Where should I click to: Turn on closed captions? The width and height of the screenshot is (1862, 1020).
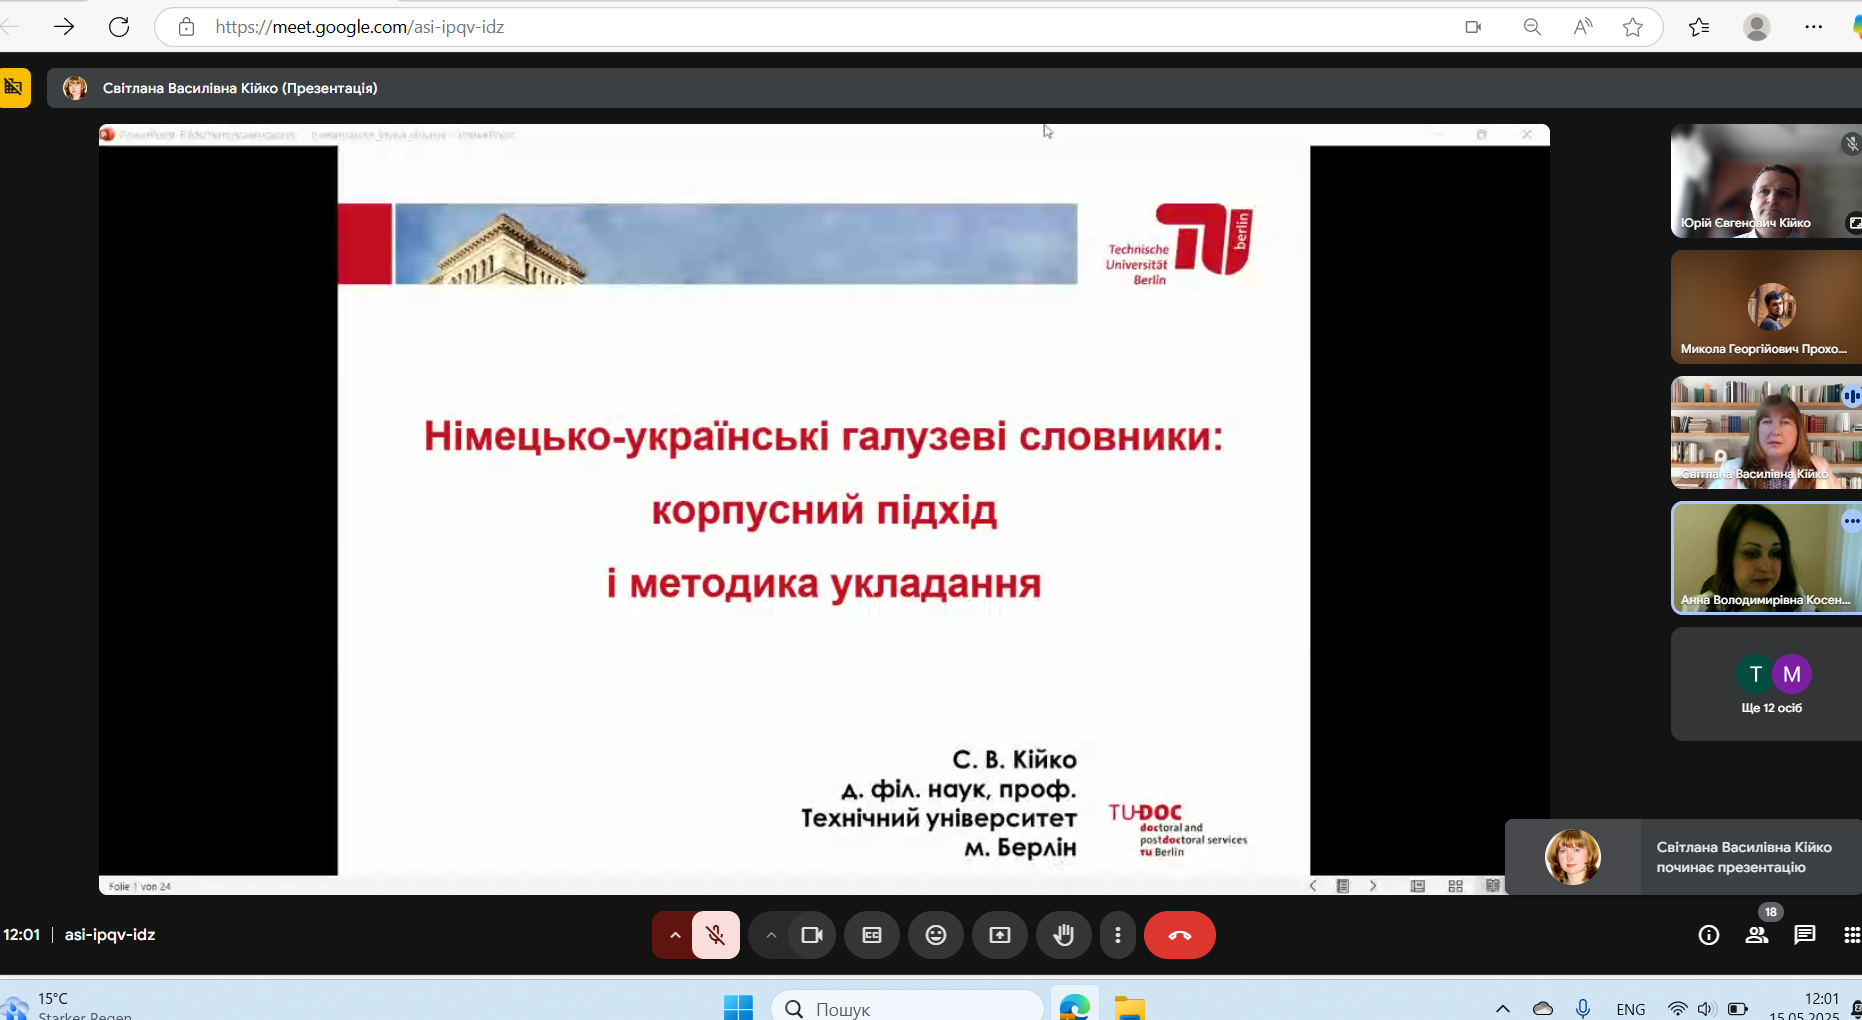click(872, 935)
